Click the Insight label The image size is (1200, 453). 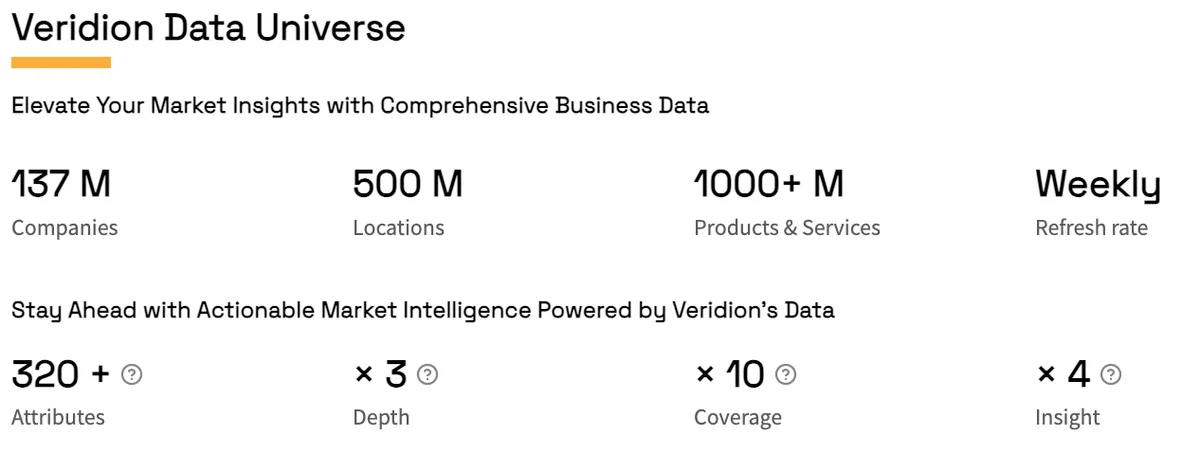click(x=1067, y=418)
